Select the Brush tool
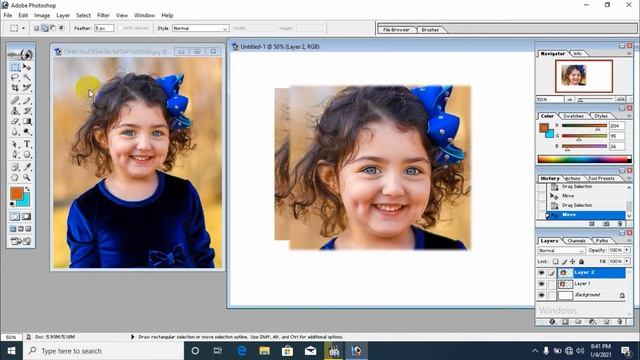 [x=27, y=100]
